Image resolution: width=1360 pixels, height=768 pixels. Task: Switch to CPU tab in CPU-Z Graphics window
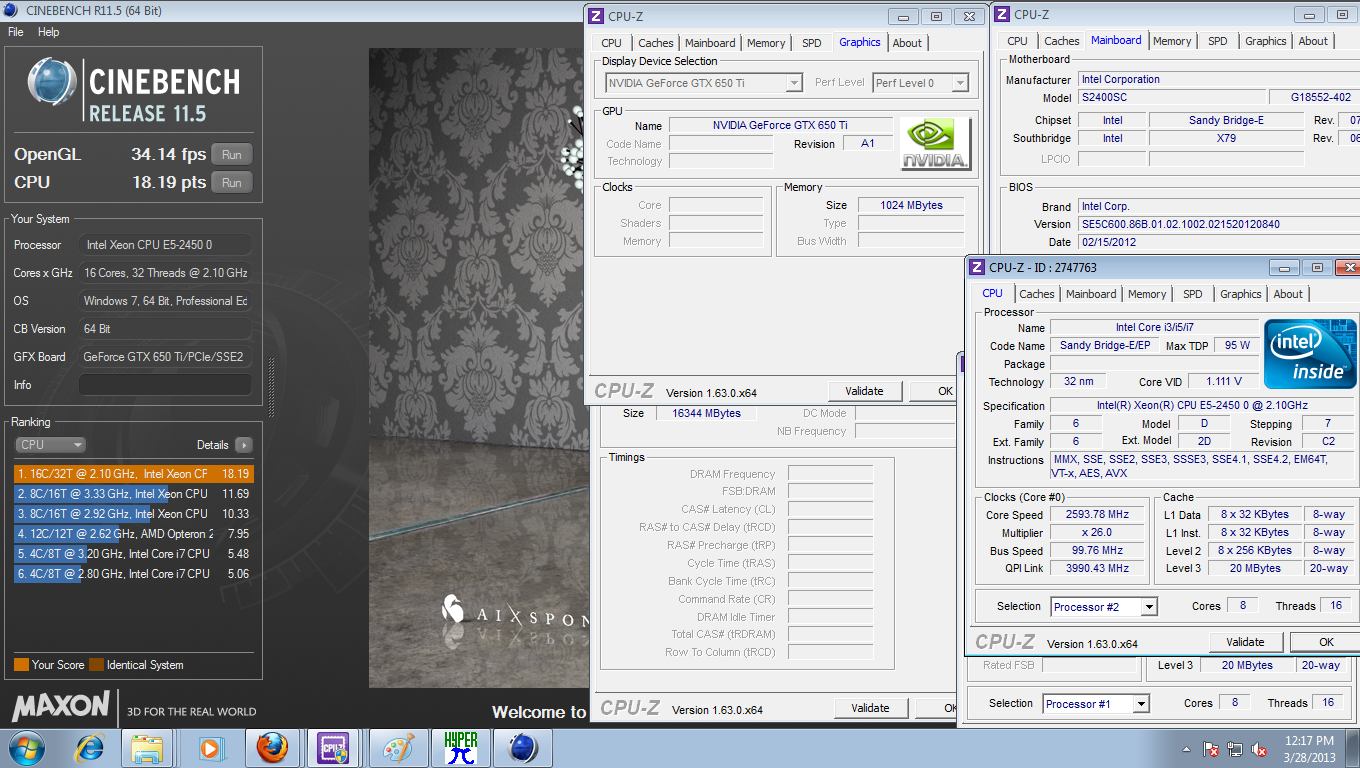coord(611,43)
